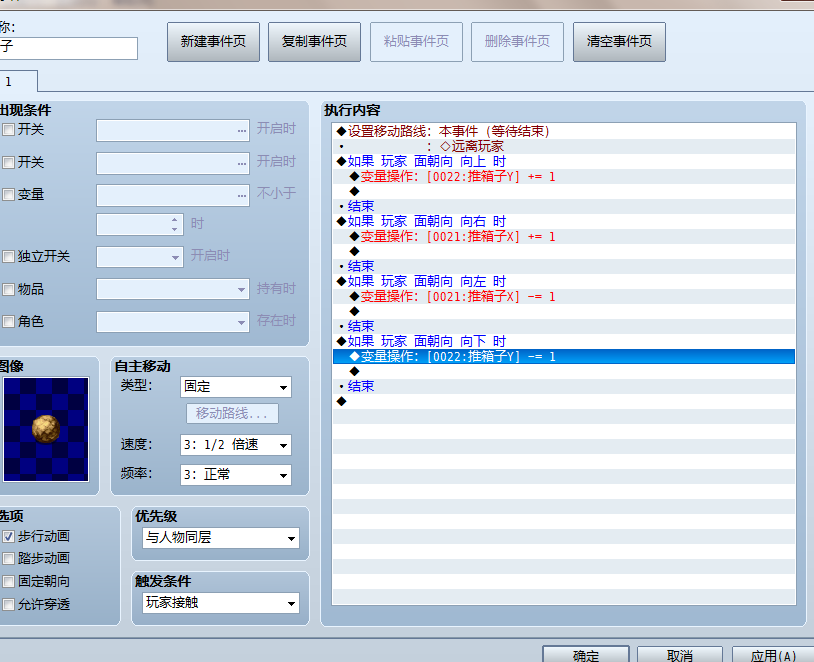The width and height of the screenshot is (814, 662).
Task: Select event page tab 1
Action: 18,82
